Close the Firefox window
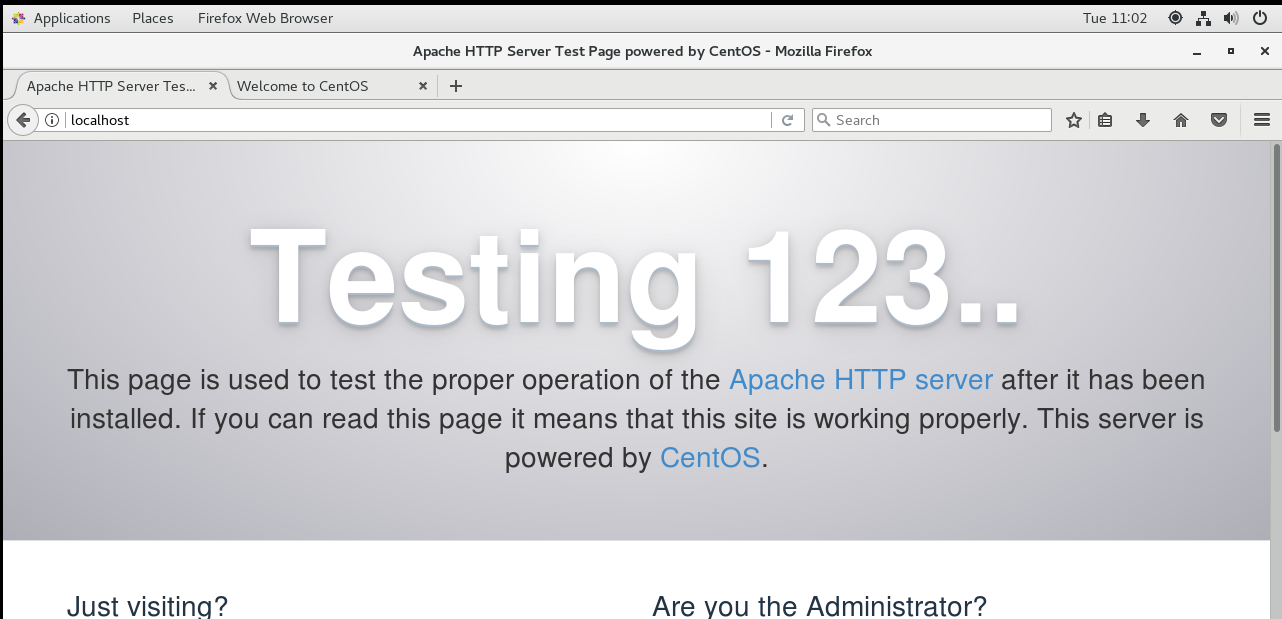The image size is (1282, 619). pyautogui.click(x=1264, y=51)
